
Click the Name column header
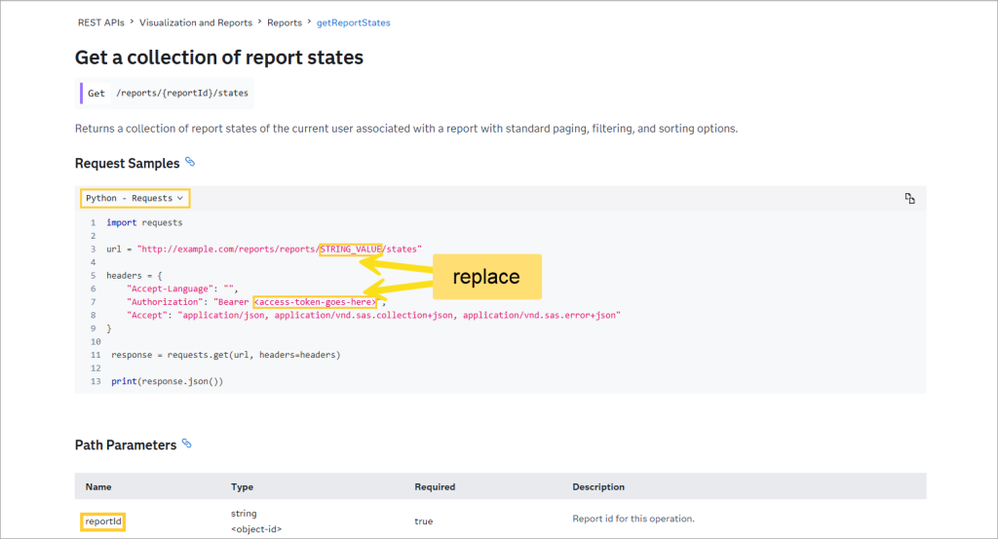(98, 487)
